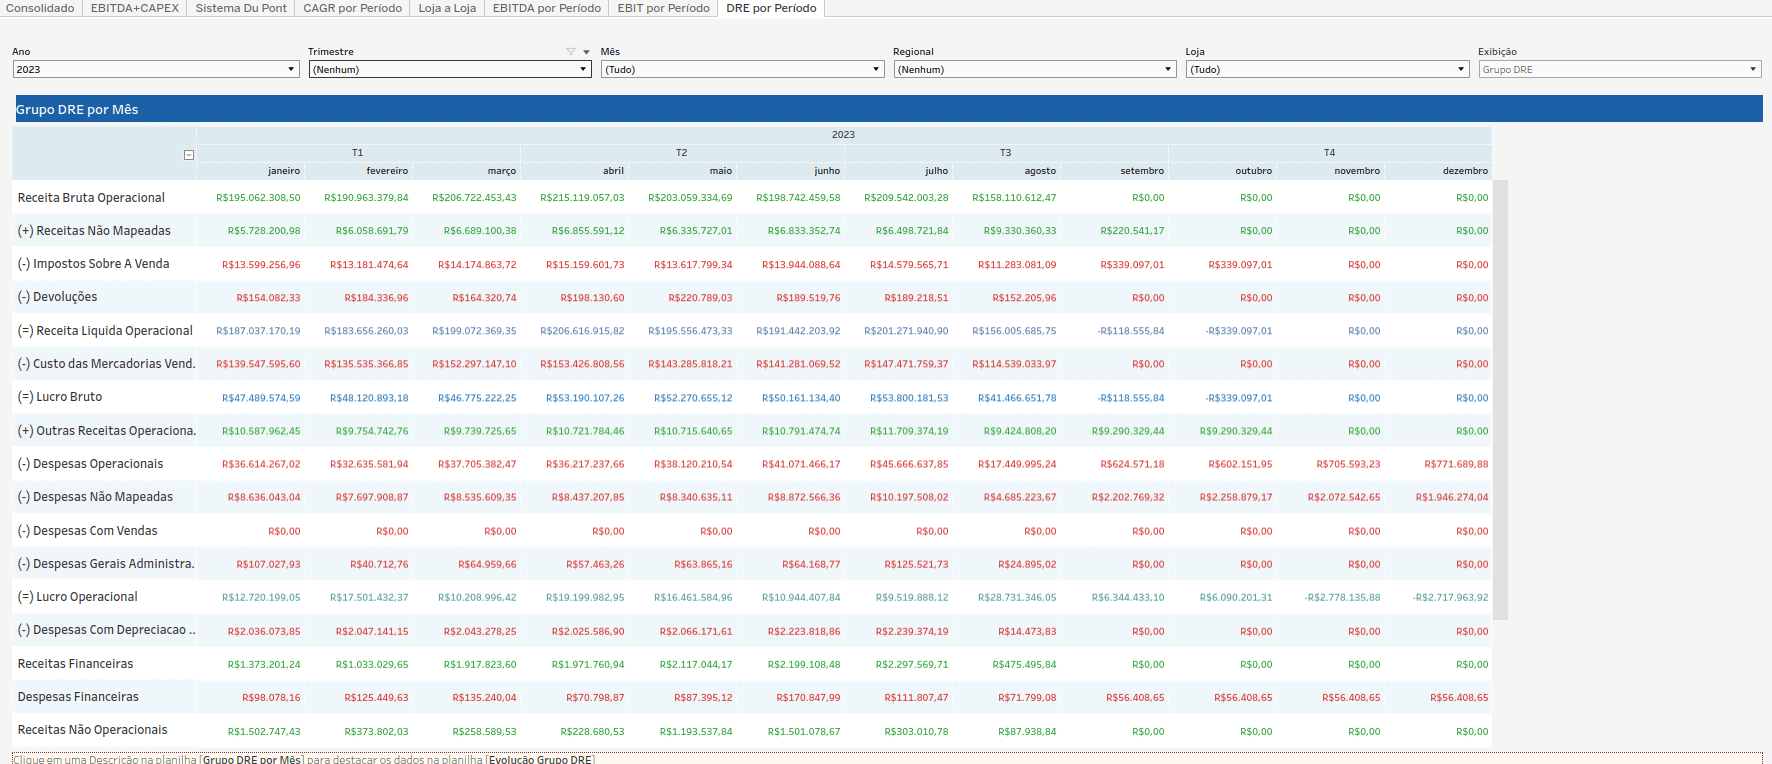The height and width of the screenshot is (764, 1772).
Task: Open the Mês (Tudo) dropdown
Action: pos(743,69)
